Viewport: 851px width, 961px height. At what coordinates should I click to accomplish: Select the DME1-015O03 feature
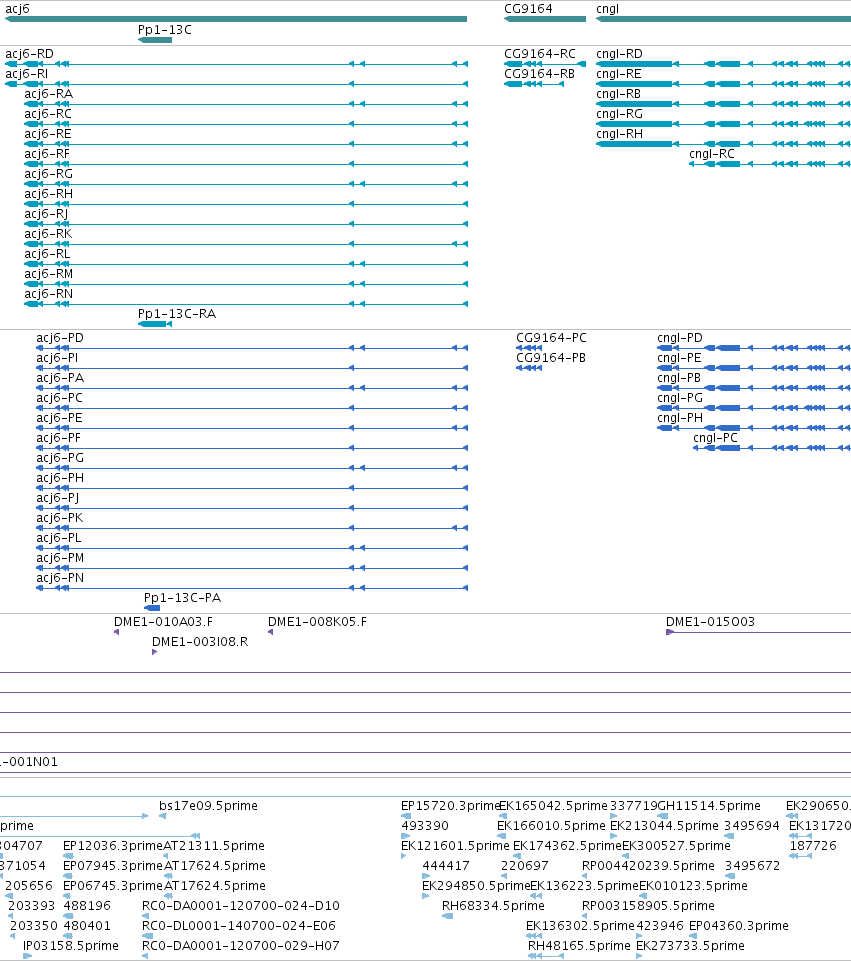pyautogui.click(x=711, y=622)
